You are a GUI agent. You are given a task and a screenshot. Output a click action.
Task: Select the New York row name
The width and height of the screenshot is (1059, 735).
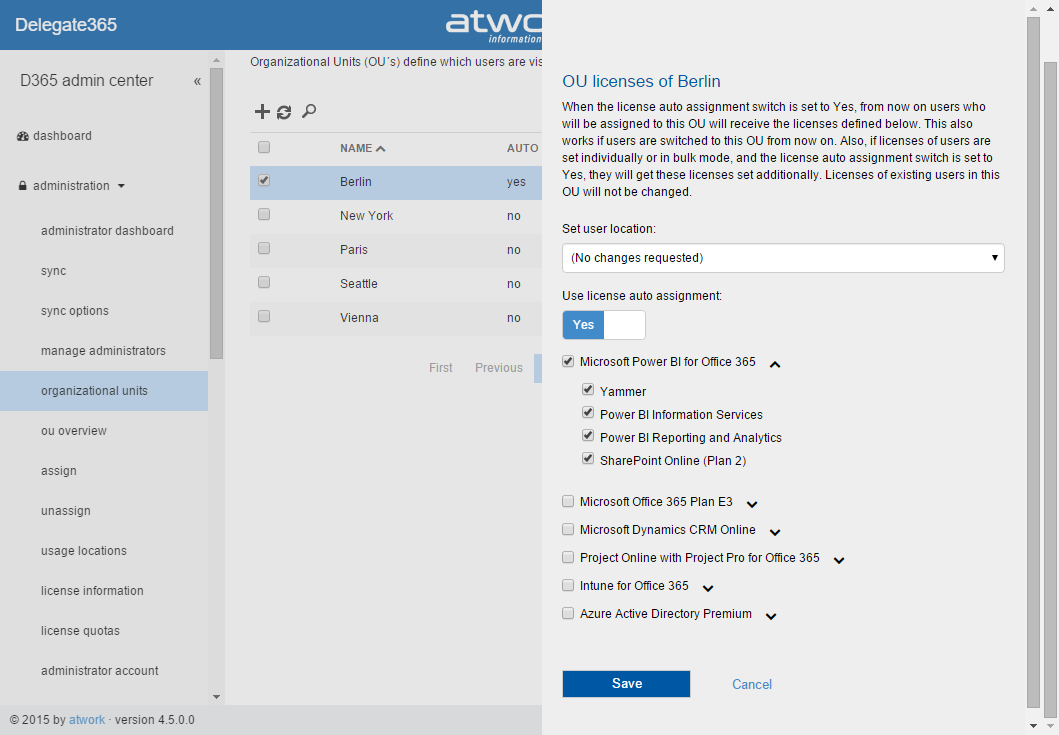pyautogui.click(x=367, y=216)
